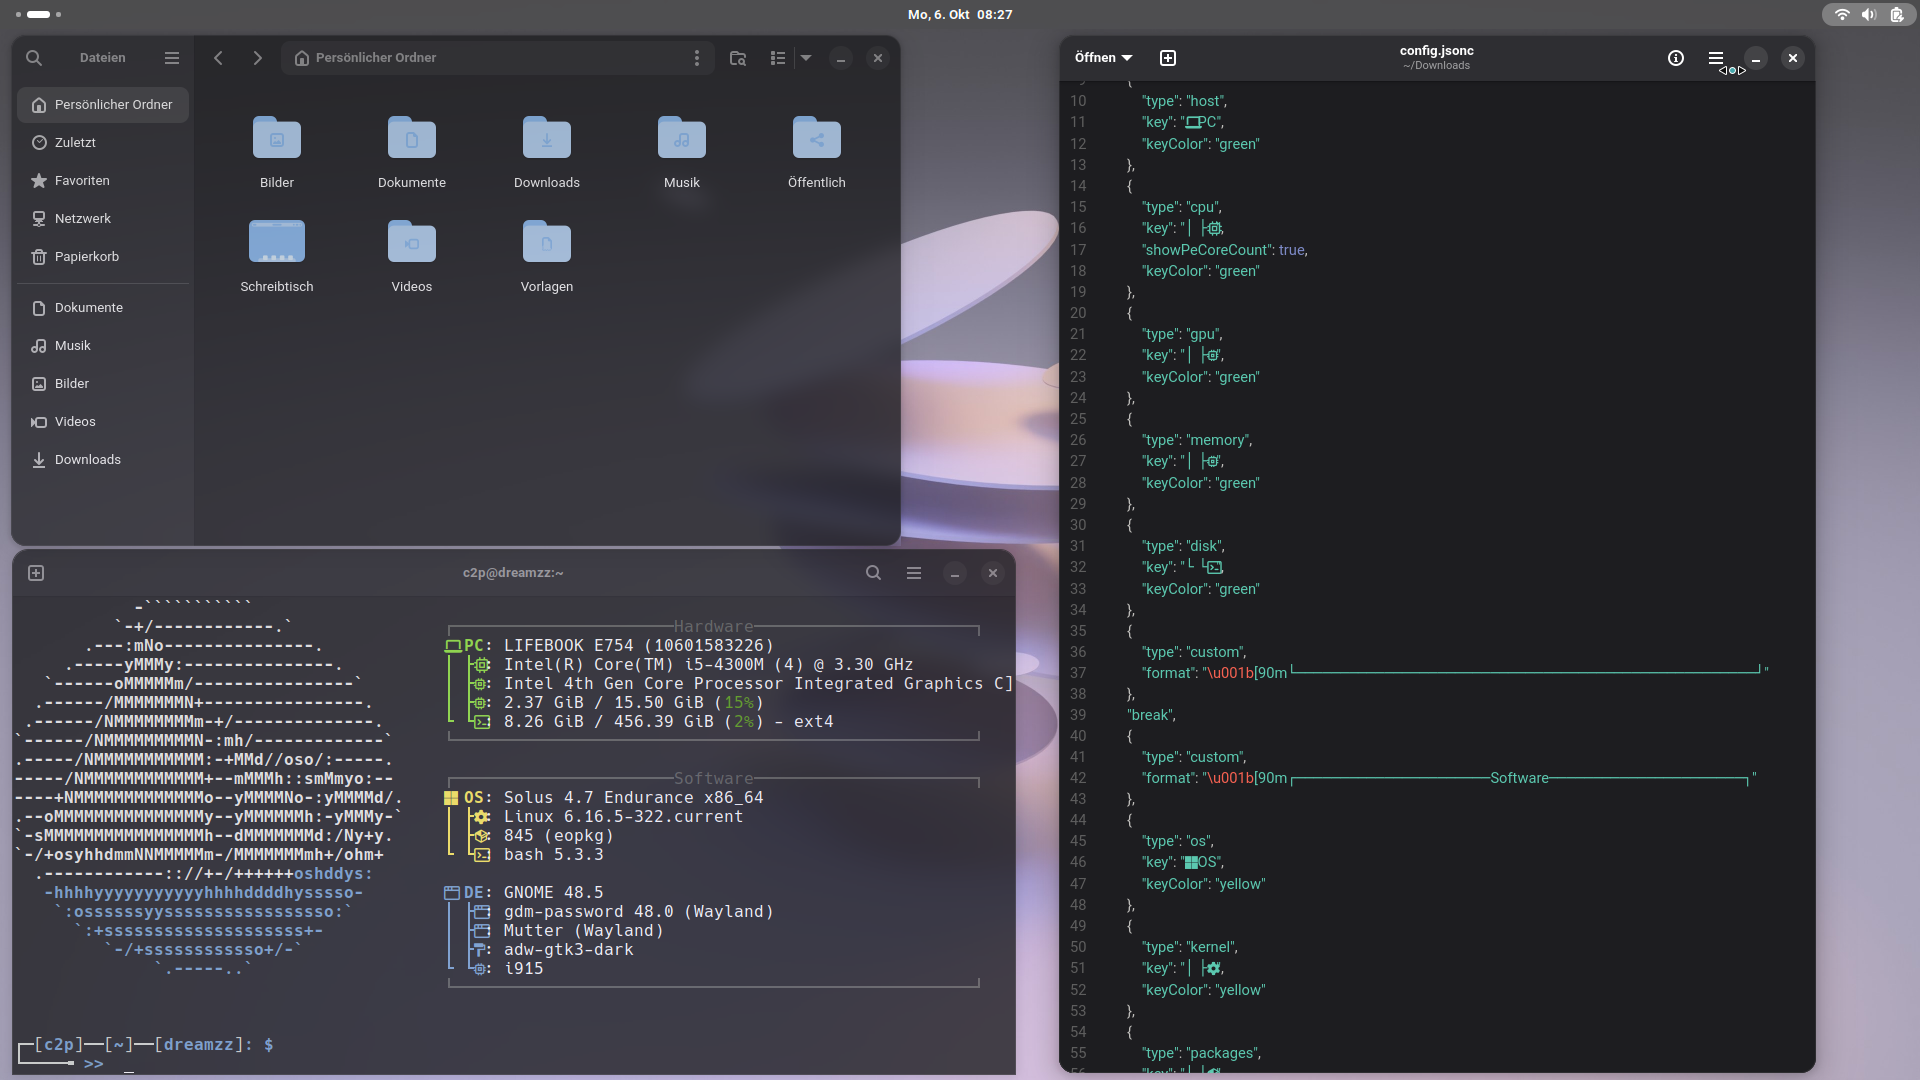
Task: Open the clock and date menu
Action: coord(960,14)
